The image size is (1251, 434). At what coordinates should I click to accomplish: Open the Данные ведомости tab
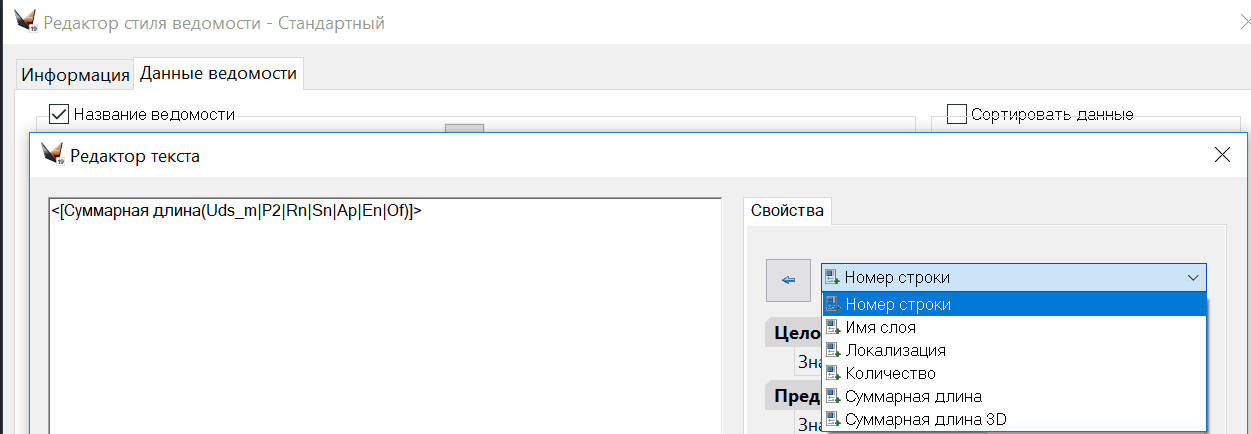tap(218, 73)
